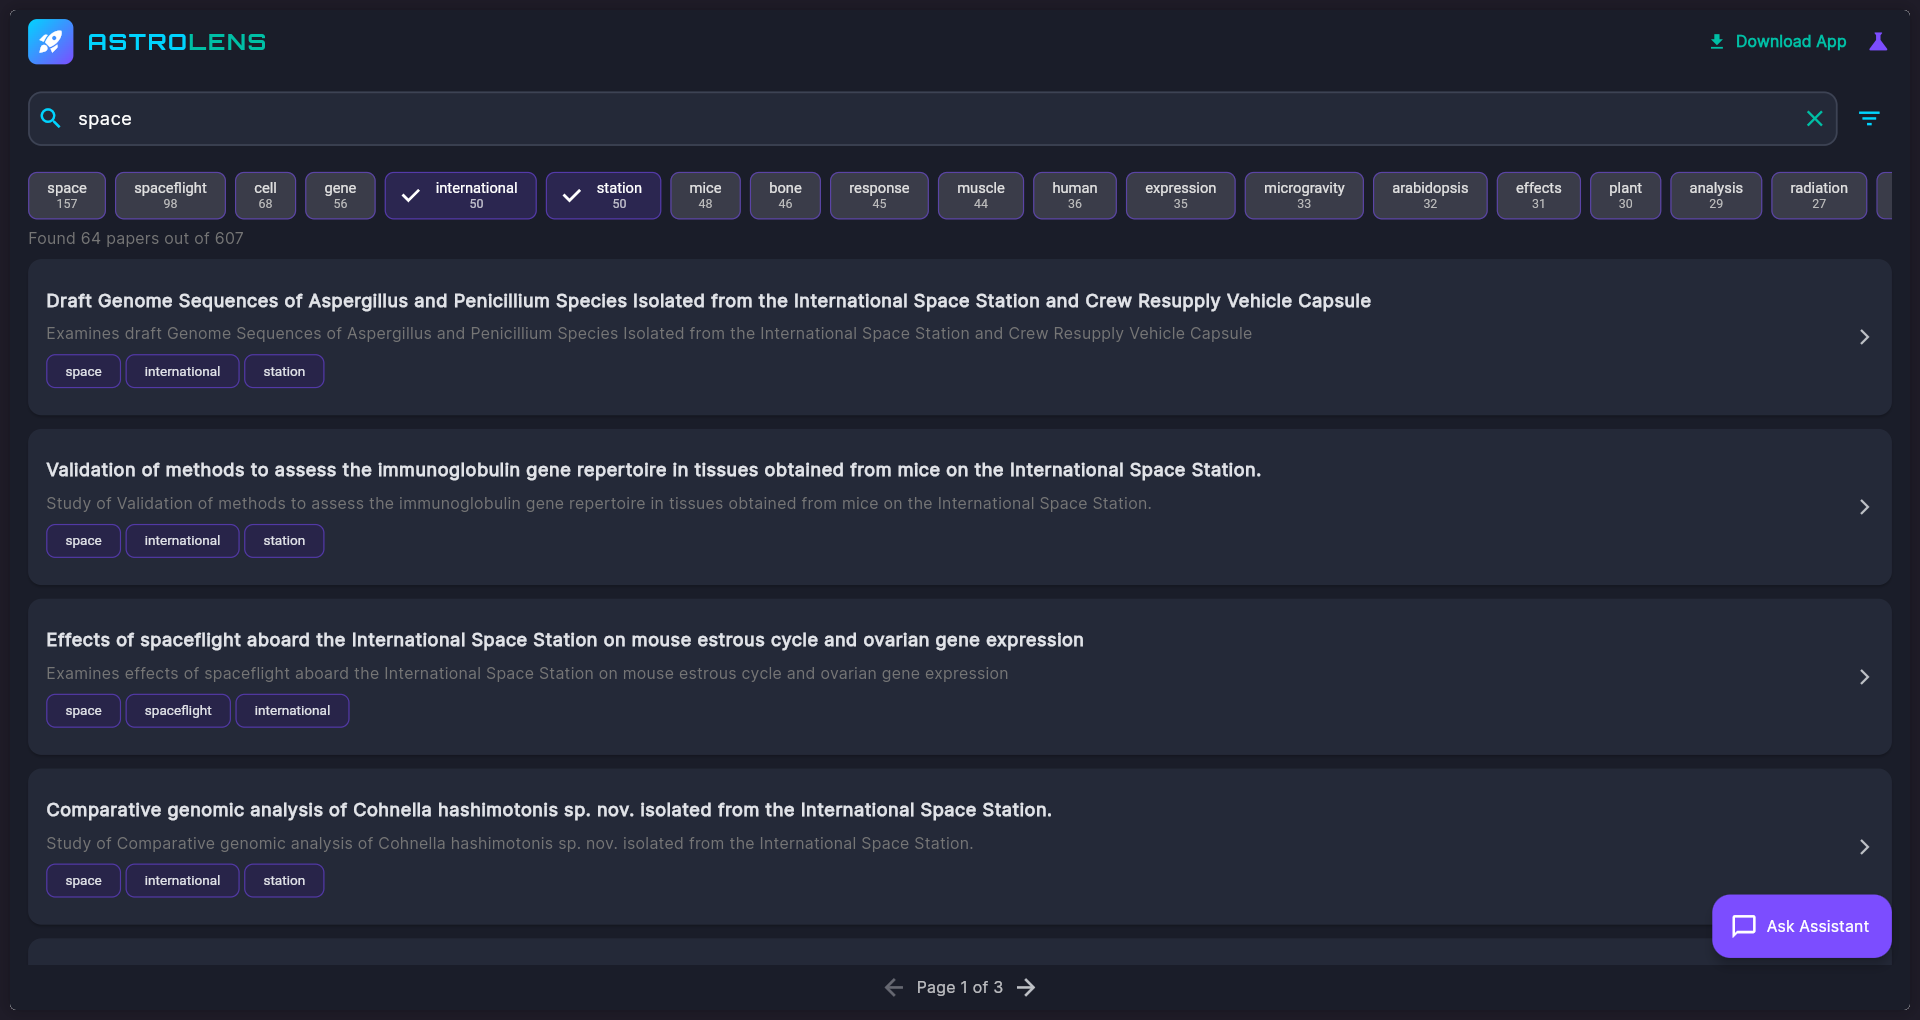1920x1020 pixels.
Task: Toggle the mice 48 filter chip
Action: [x=705, y=195]
